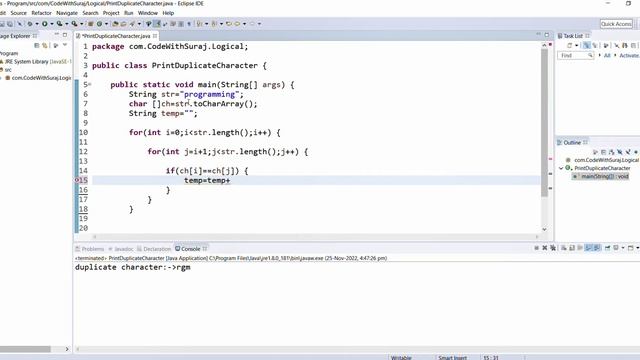Click Last Edit Location icon
This screenshot has height=360, width=640.
229,24
